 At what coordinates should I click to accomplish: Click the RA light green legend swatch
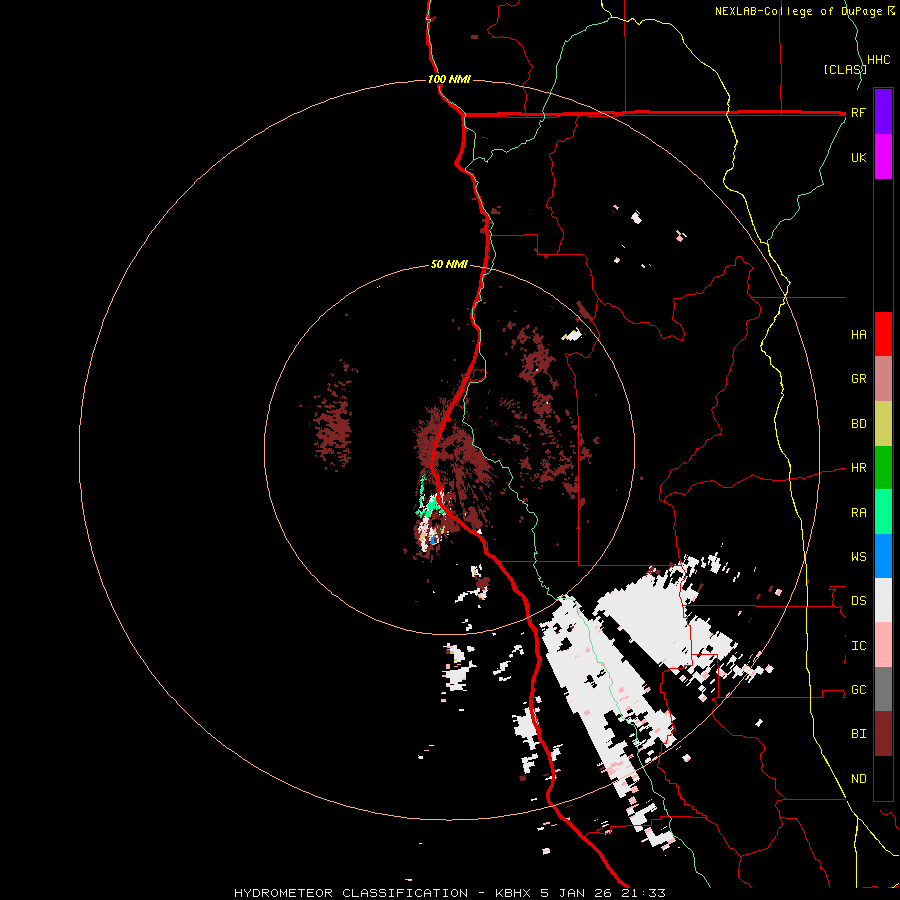pyautogui.click(x=883, y=512)
